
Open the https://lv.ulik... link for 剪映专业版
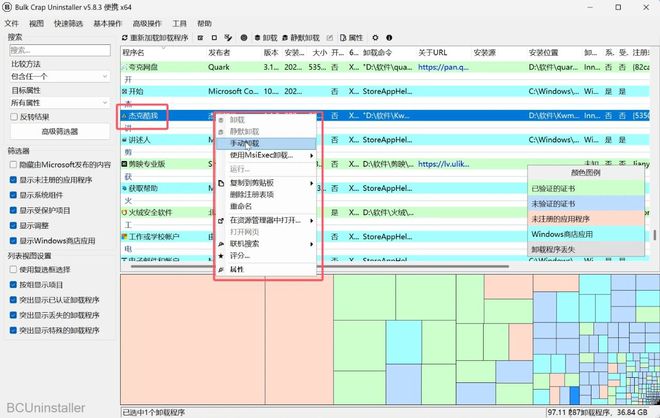coord(443,164)
